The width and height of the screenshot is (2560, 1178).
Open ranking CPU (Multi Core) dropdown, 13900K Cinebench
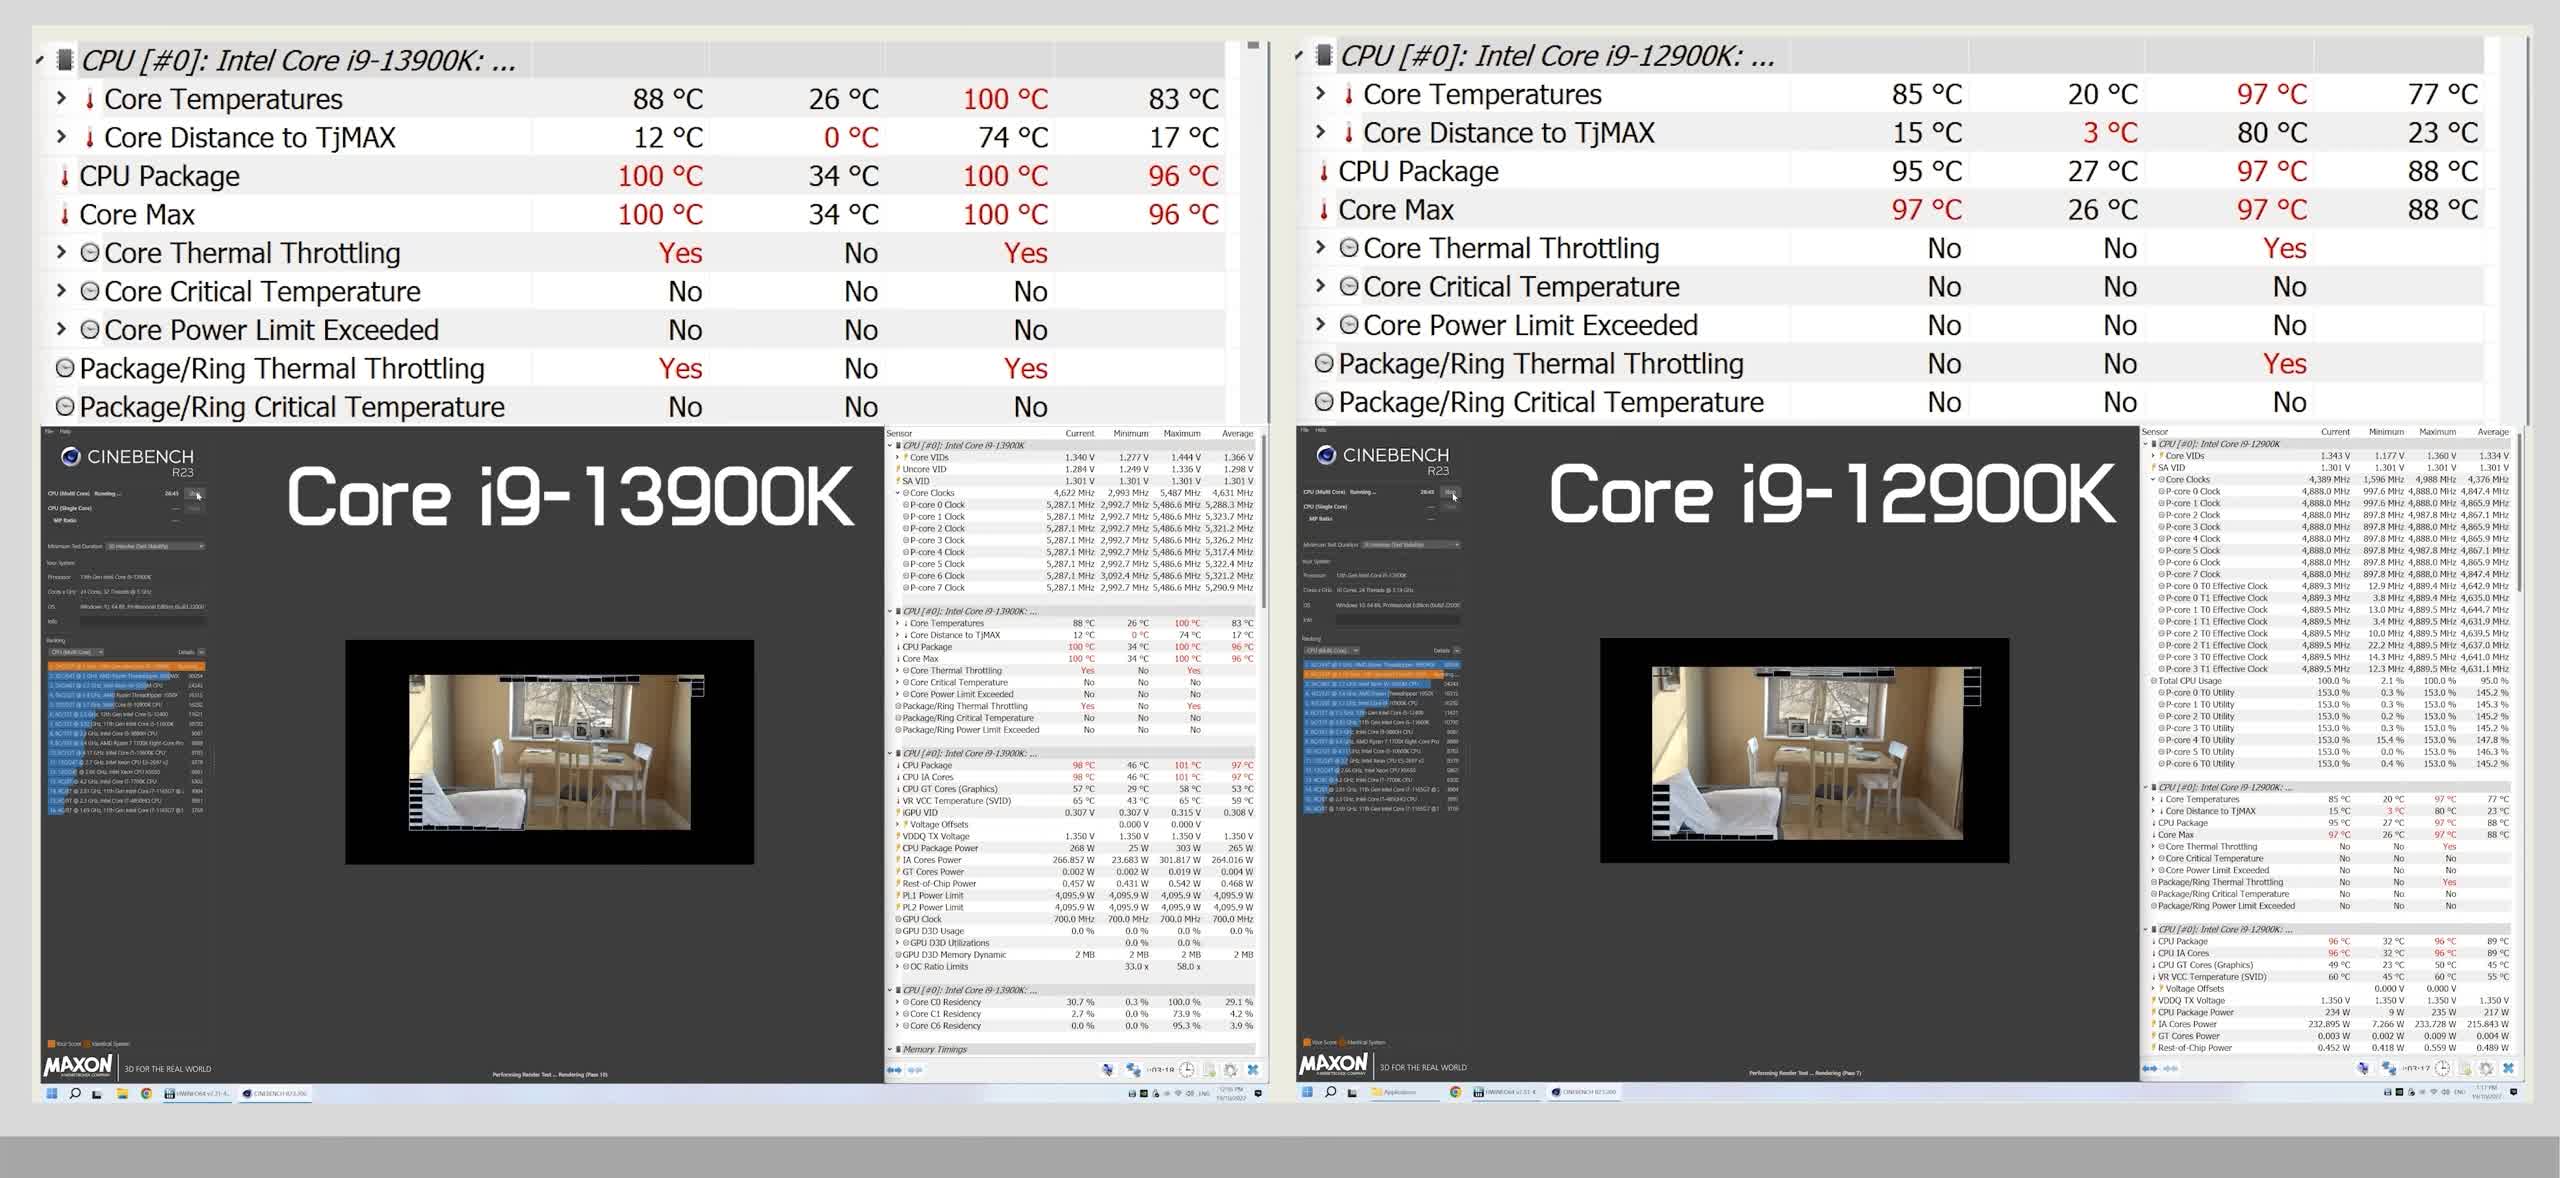pyautogui.click(x=76, y=652)
